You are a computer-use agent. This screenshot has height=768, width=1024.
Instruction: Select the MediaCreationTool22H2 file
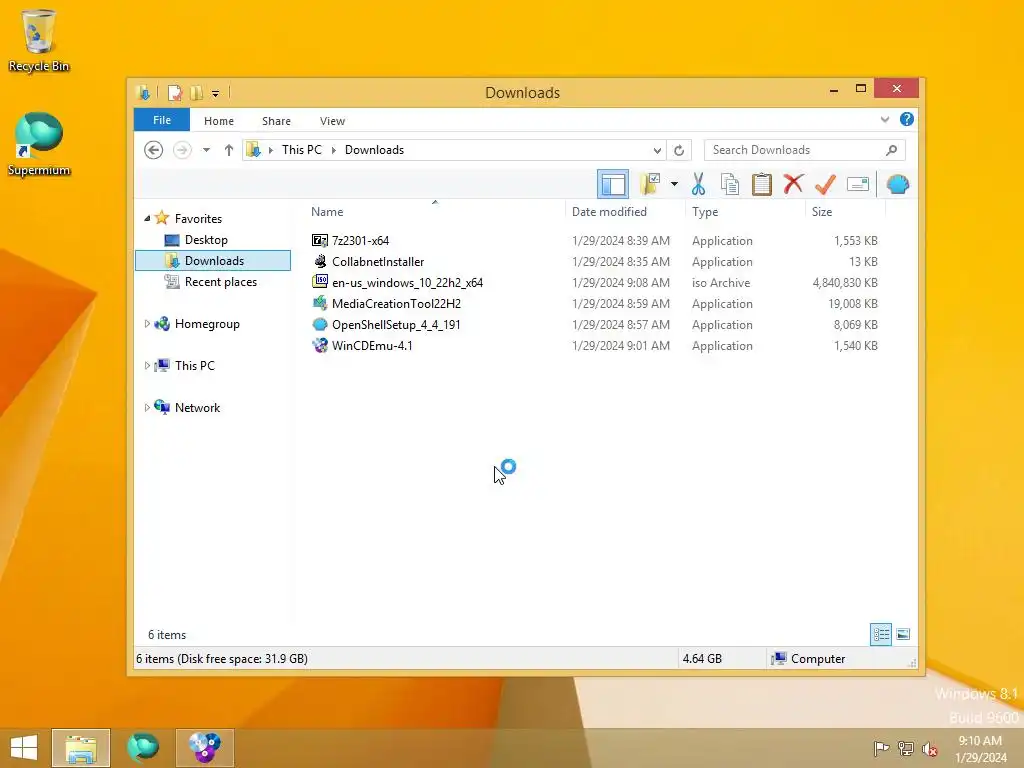click(396, 304)
